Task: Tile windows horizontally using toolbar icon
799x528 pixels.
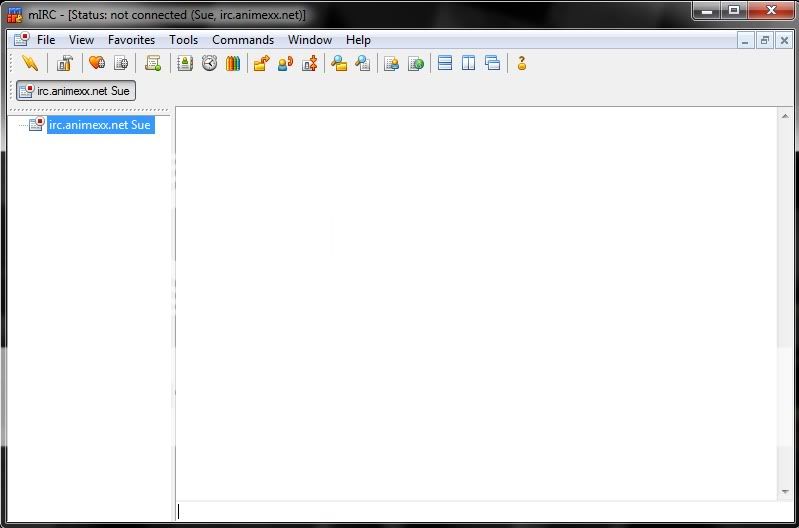Action: tap(445, 63)
